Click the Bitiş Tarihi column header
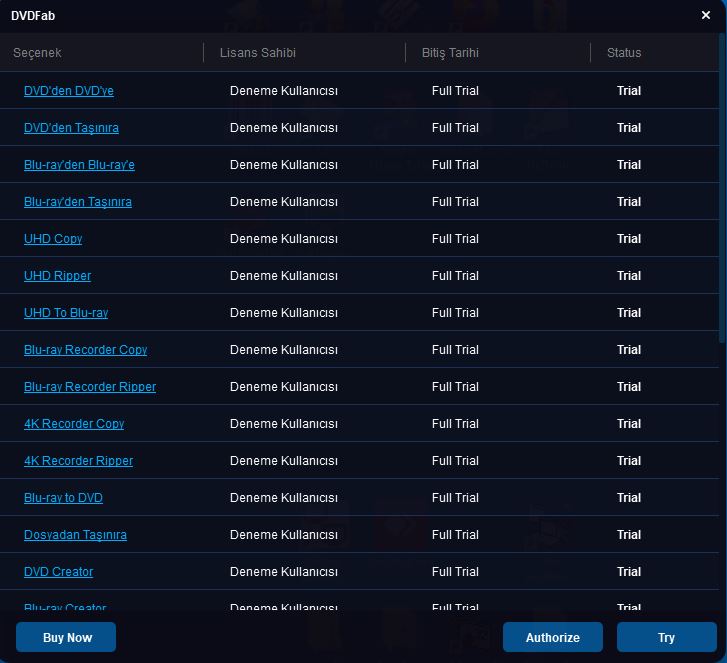Image resolution: width=727 pixels, height=663 pixels. point(450,53)
